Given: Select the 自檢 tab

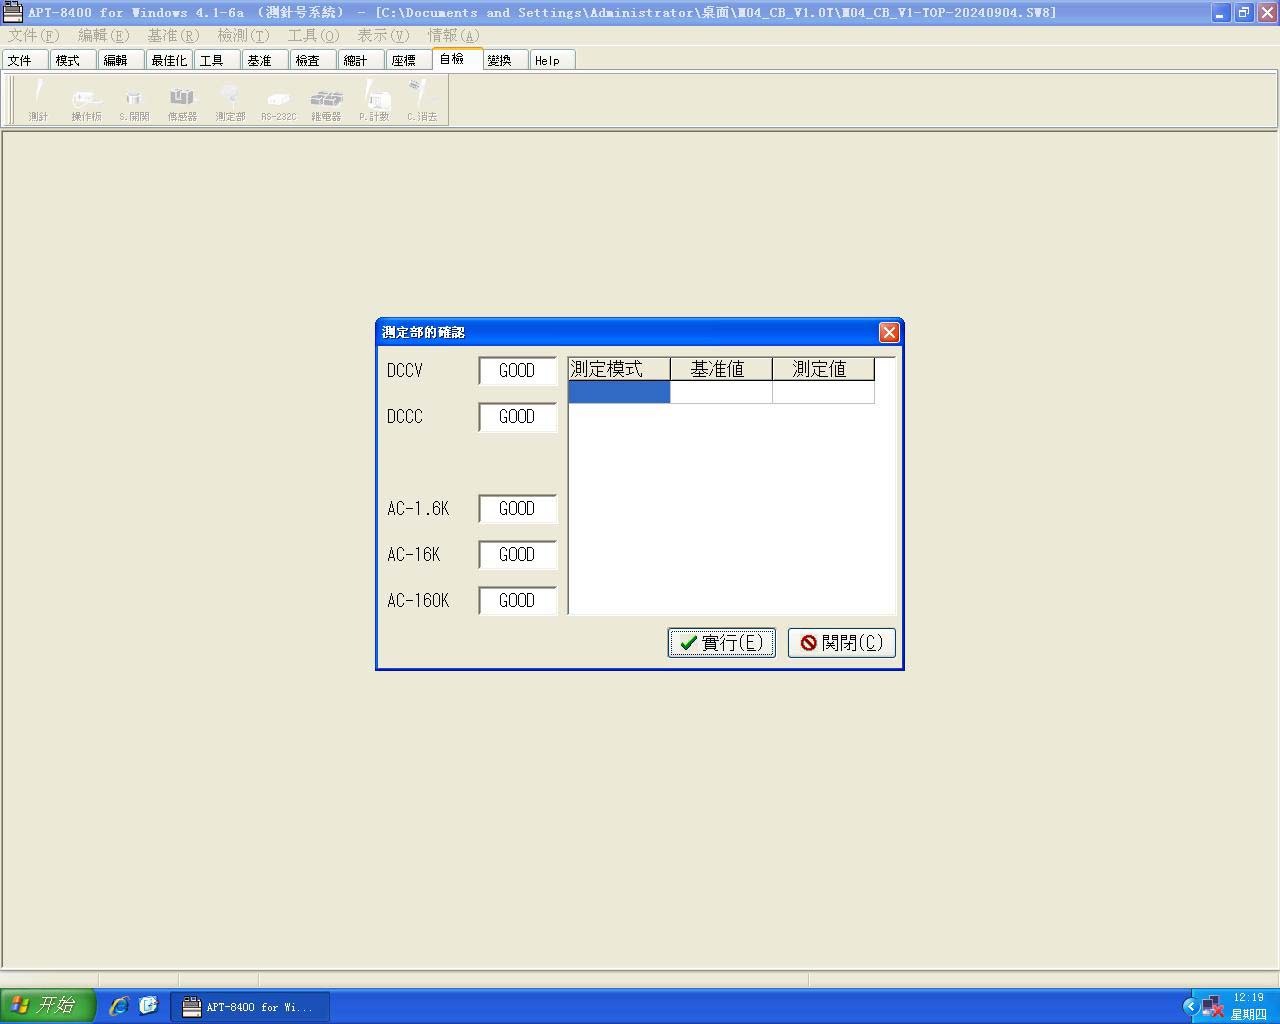Looking at the screenshot, I should [x=457, y=59].
